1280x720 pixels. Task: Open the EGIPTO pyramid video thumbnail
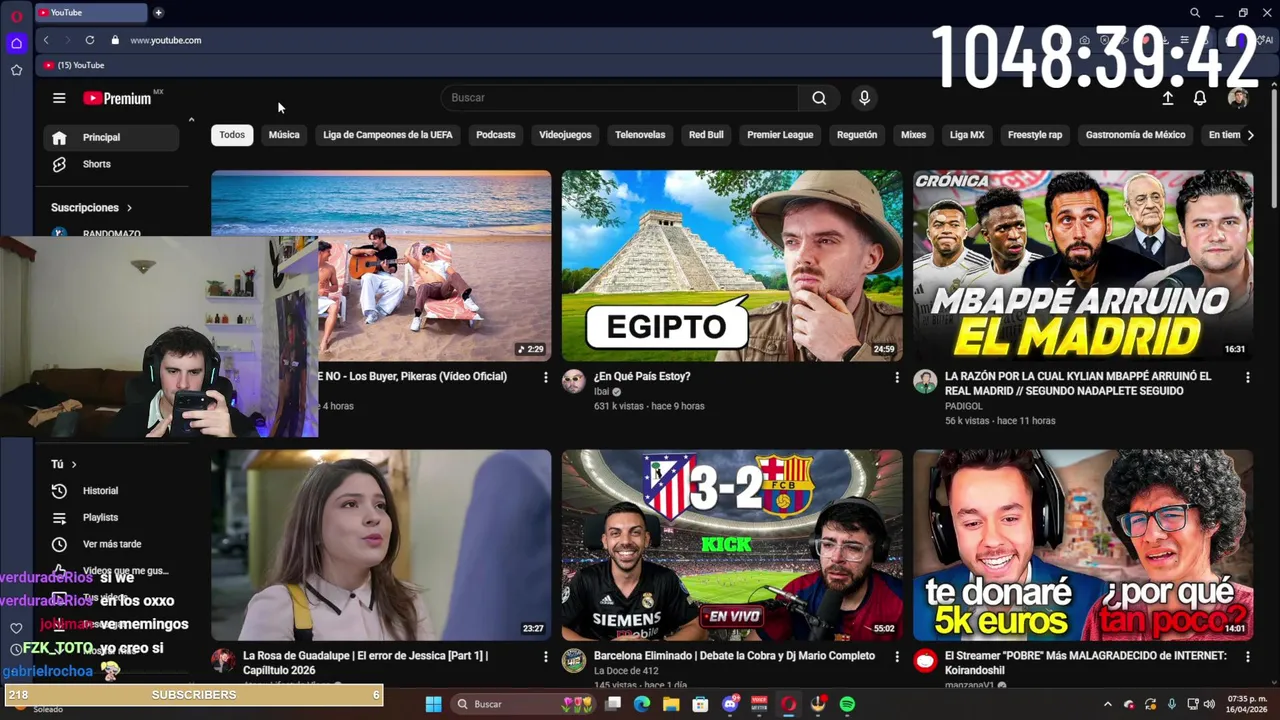(732, 266)
